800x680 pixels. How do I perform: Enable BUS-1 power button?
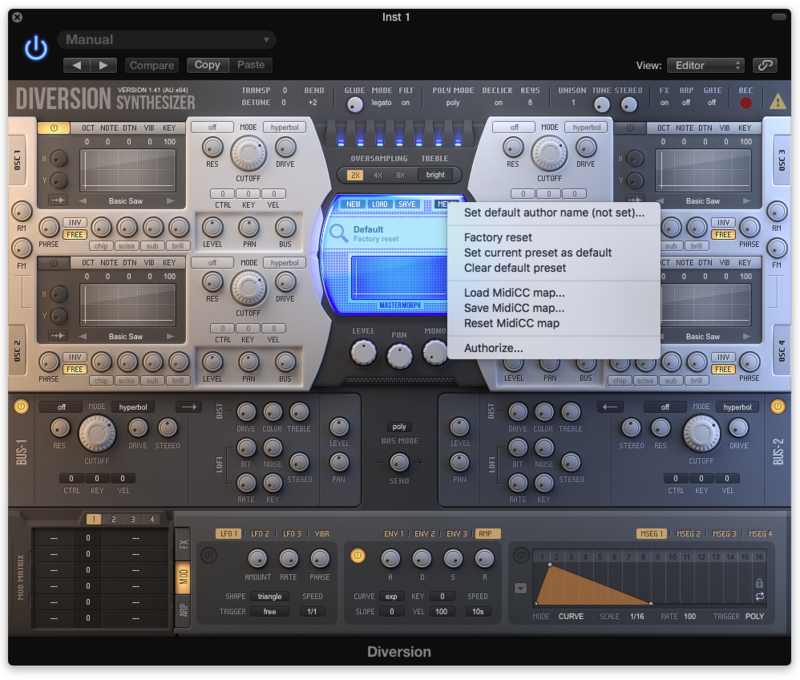tap(20, 407)
